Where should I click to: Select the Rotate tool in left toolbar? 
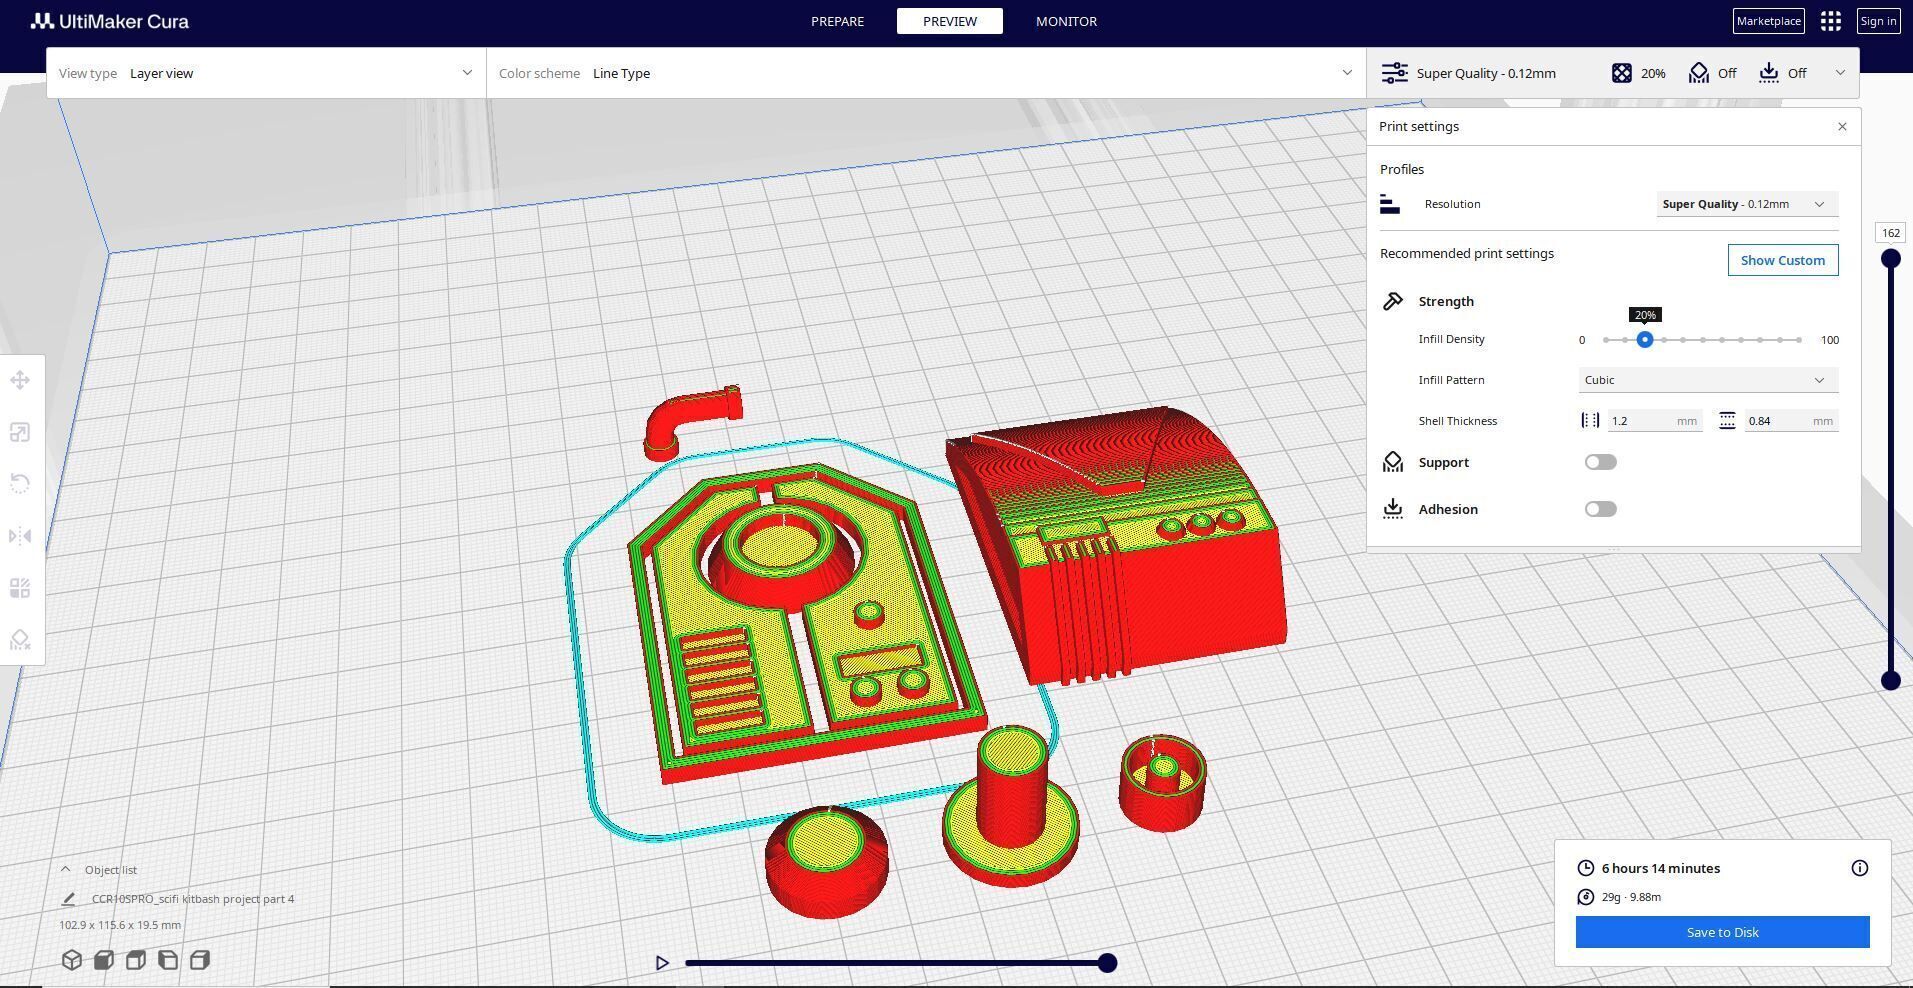point(20,484)
